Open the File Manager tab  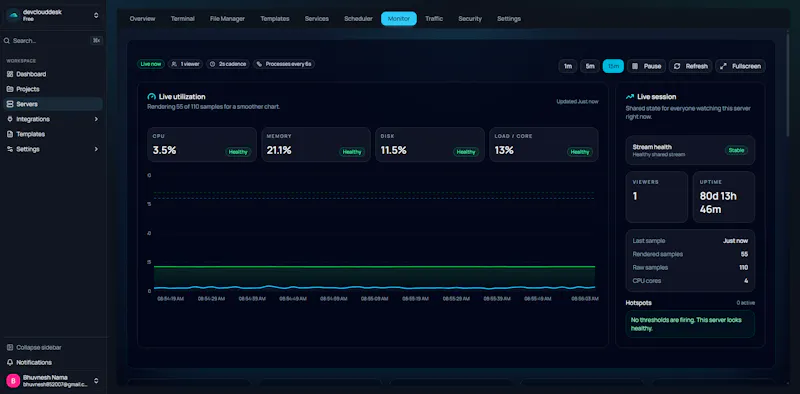coord(227,19)
